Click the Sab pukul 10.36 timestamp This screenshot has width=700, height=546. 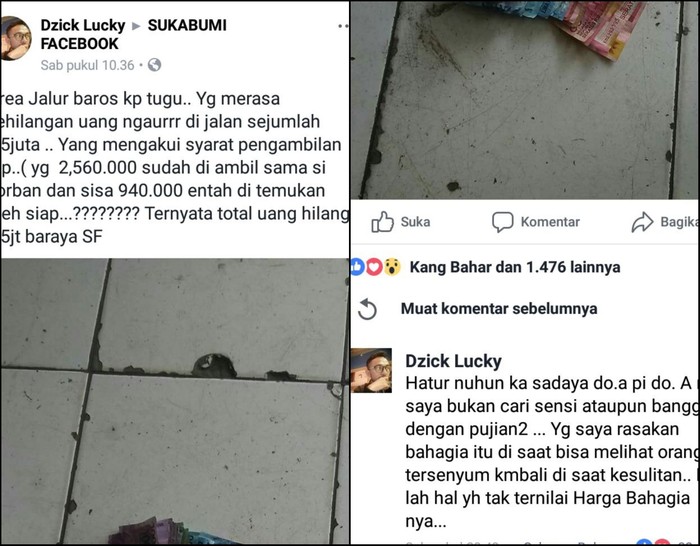click(88, 65)
